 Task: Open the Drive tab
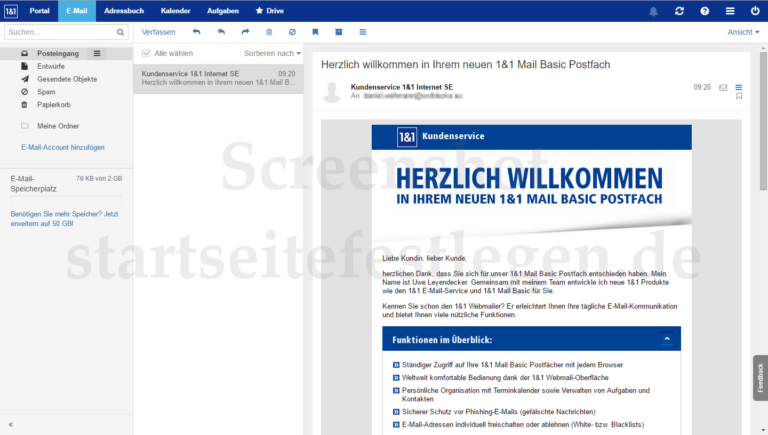pos(270,11)
